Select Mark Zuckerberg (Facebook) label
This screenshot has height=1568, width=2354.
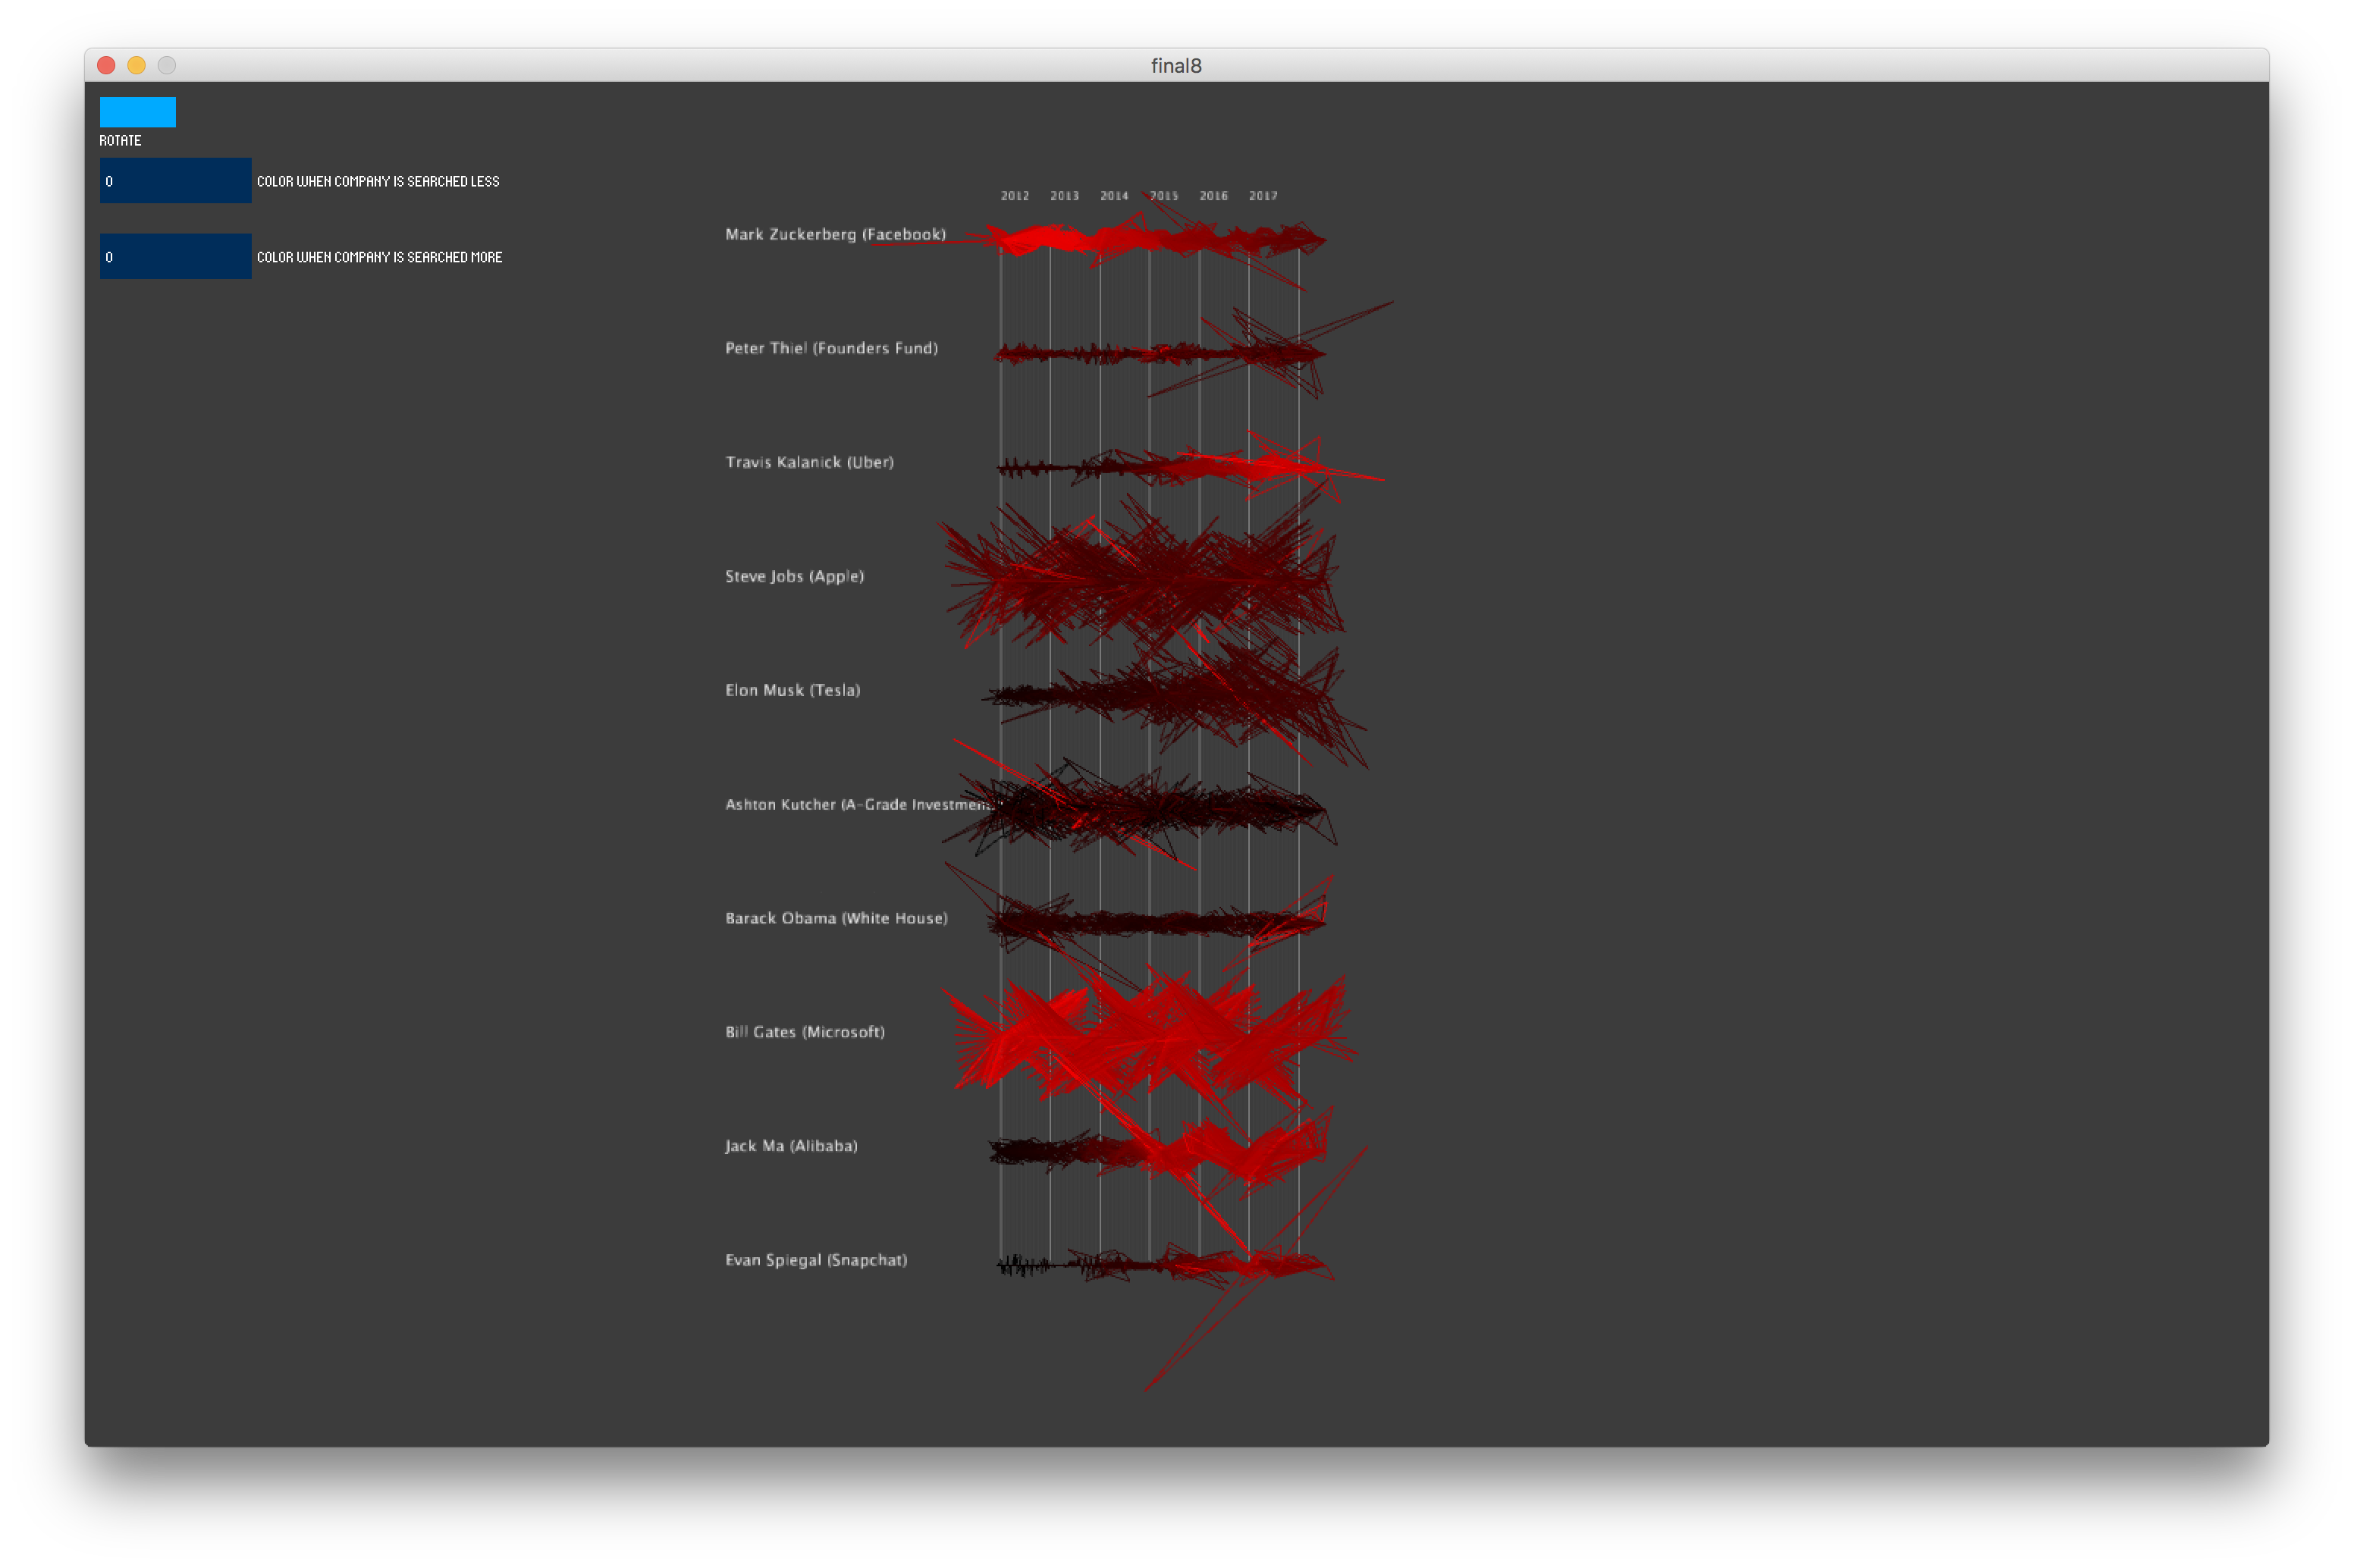[x=835, y=234]
